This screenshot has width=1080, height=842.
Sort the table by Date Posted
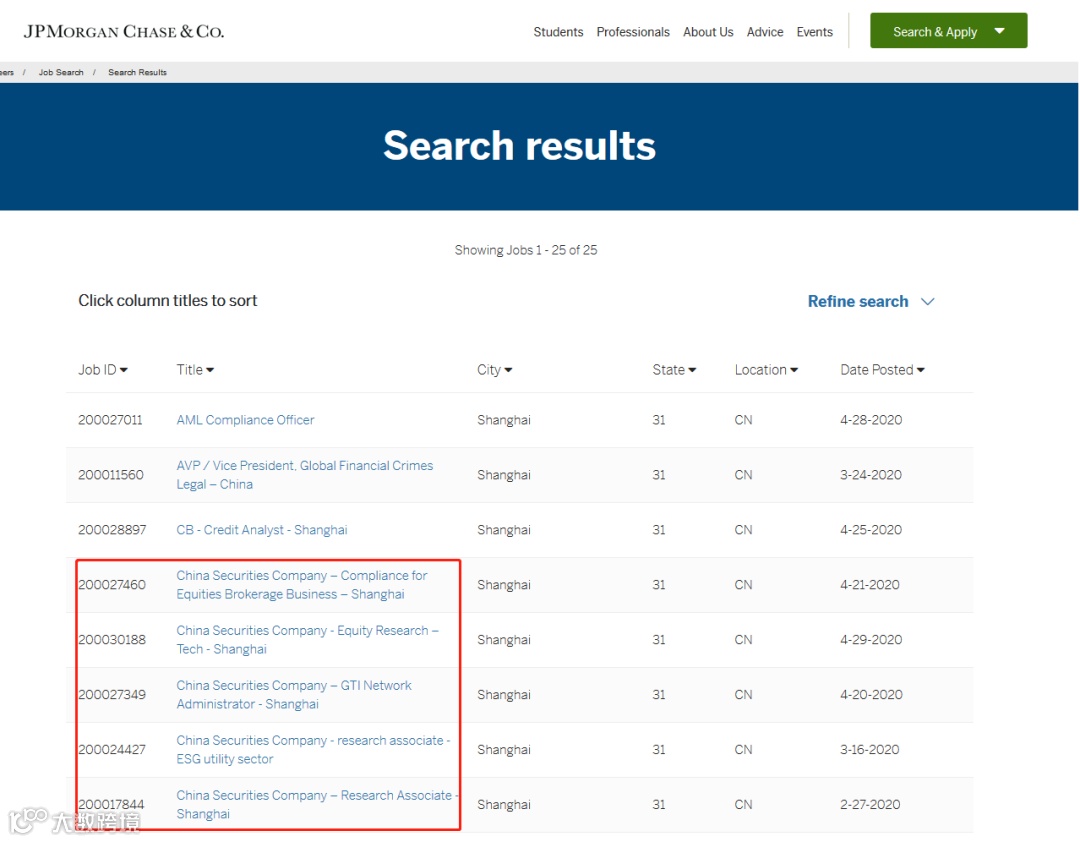coord(882,370)
